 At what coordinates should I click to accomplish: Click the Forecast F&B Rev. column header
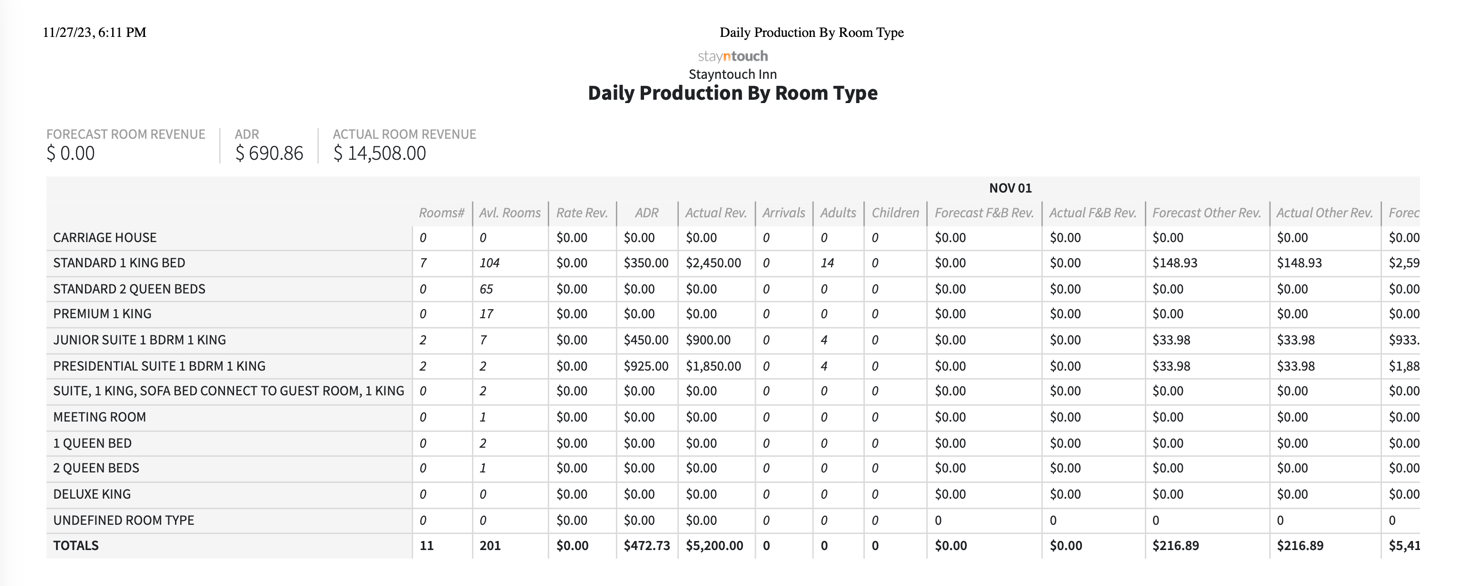984,212
